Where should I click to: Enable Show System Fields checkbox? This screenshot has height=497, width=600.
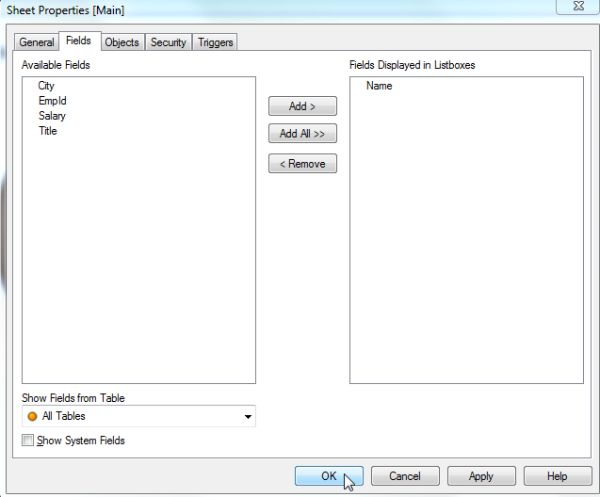28,440
